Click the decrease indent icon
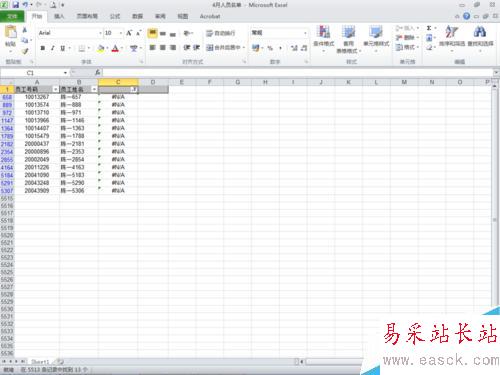This screenshot has width=500, height=375. coord(187,48)
